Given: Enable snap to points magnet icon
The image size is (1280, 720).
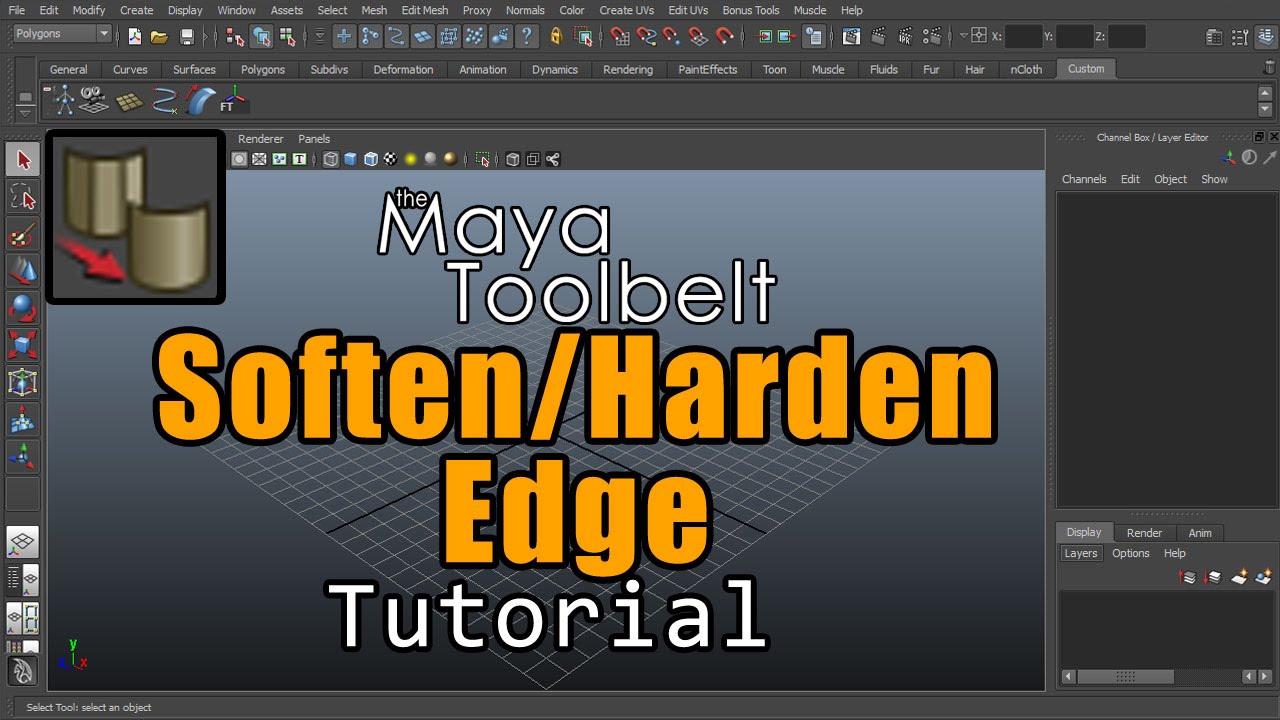Looking at the screenshot, I should coord(672,37).
